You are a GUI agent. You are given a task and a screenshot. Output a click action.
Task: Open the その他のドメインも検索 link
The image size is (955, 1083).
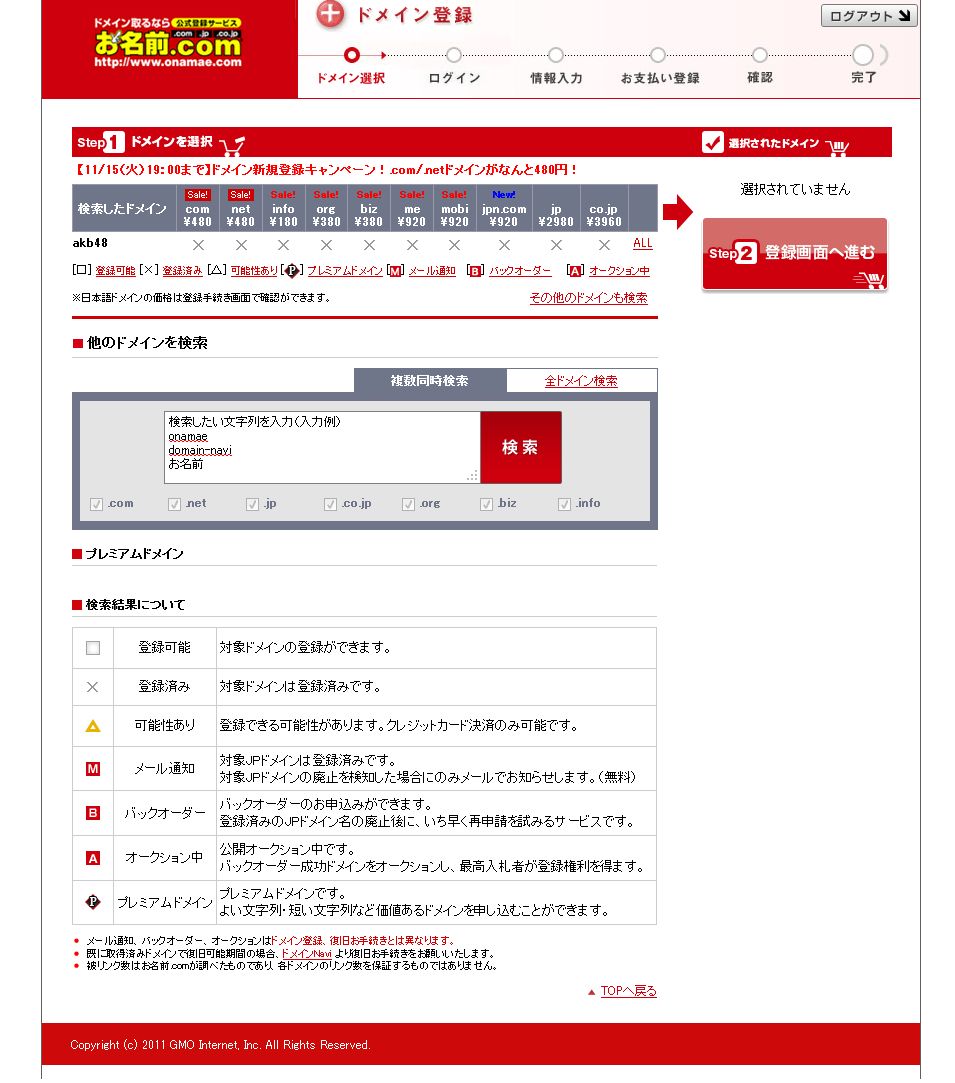588,298
